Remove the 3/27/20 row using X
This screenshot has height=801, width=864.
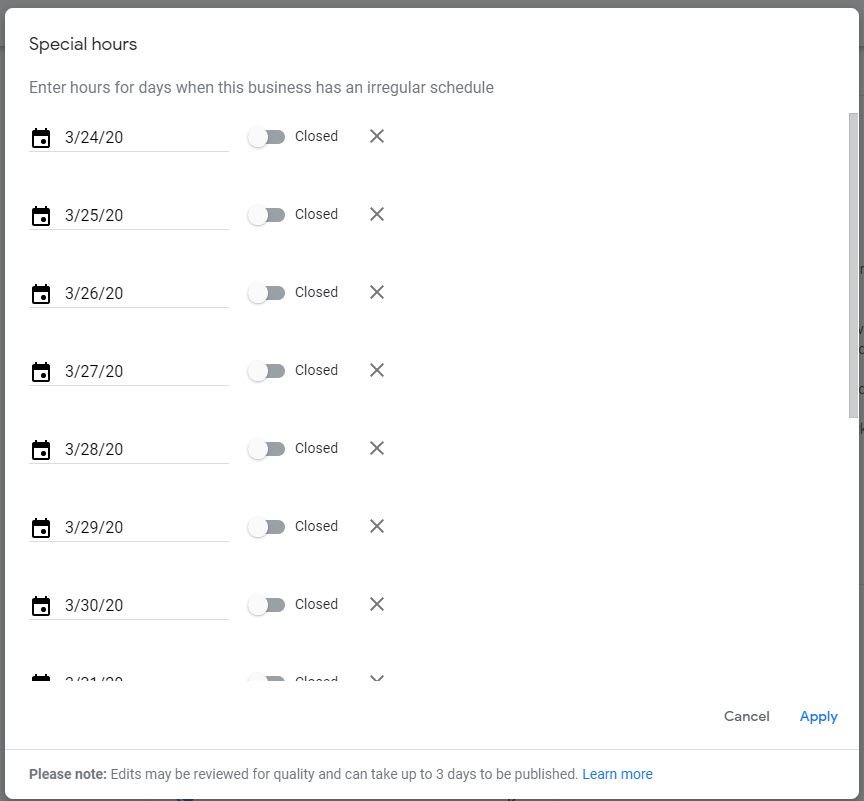click(x=377, y=370)
